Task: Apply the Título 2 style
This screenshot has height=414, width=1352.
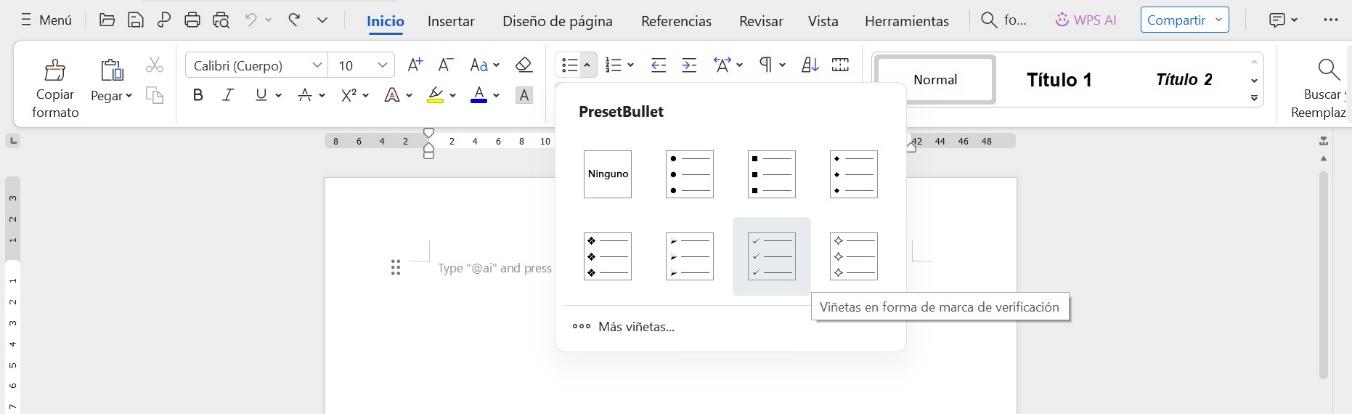Action: click(x=1184, y=80)
